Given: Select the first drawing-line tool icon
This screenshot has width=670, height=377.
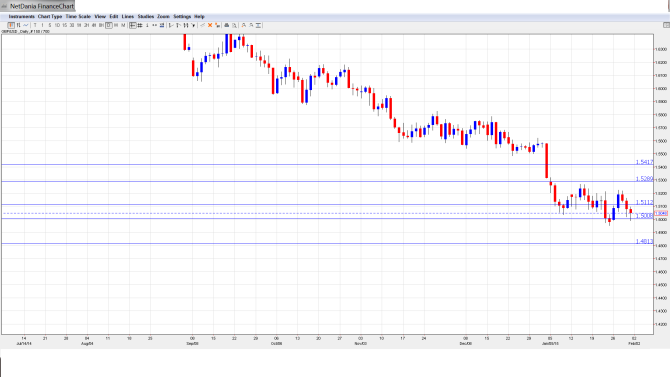Looking at the screenshot, I should pyautogui.click(x=171, y=25).
